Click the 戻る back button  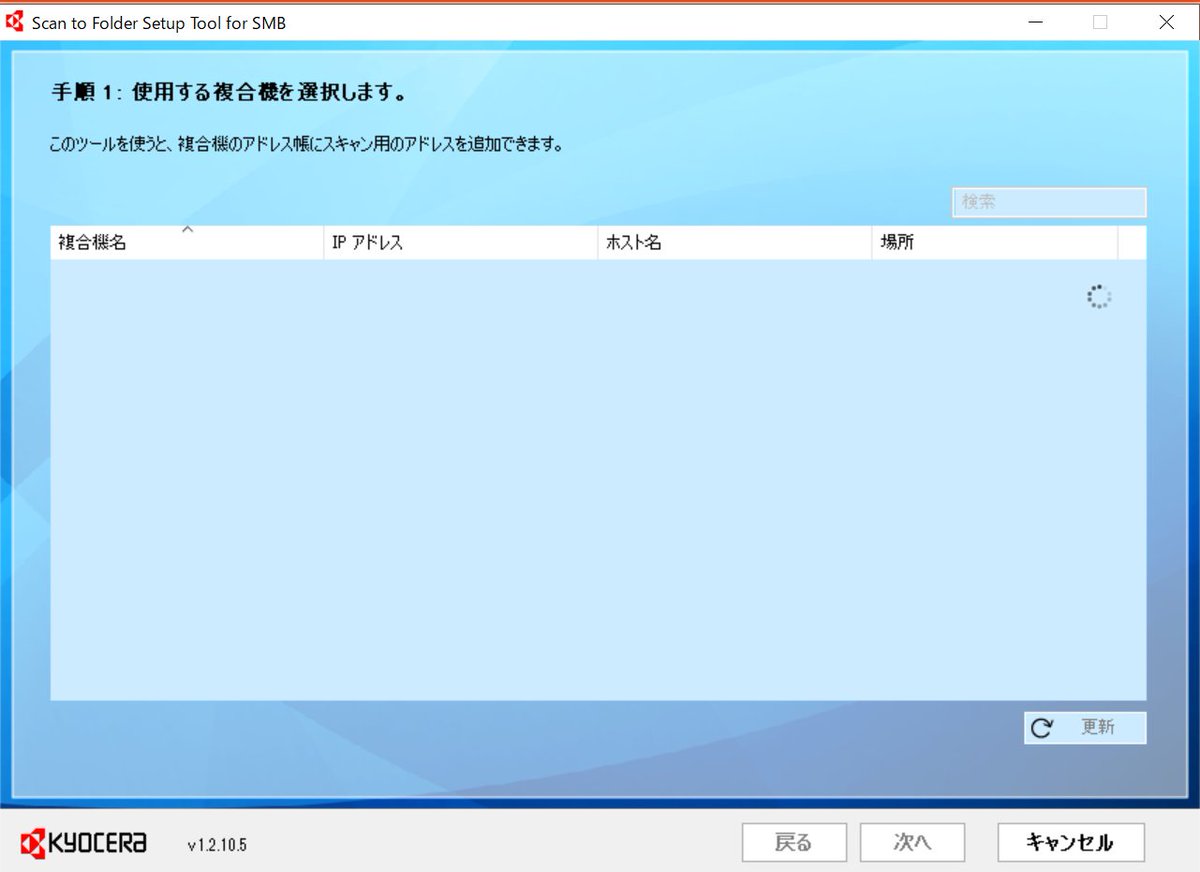(x=794, y=843)
